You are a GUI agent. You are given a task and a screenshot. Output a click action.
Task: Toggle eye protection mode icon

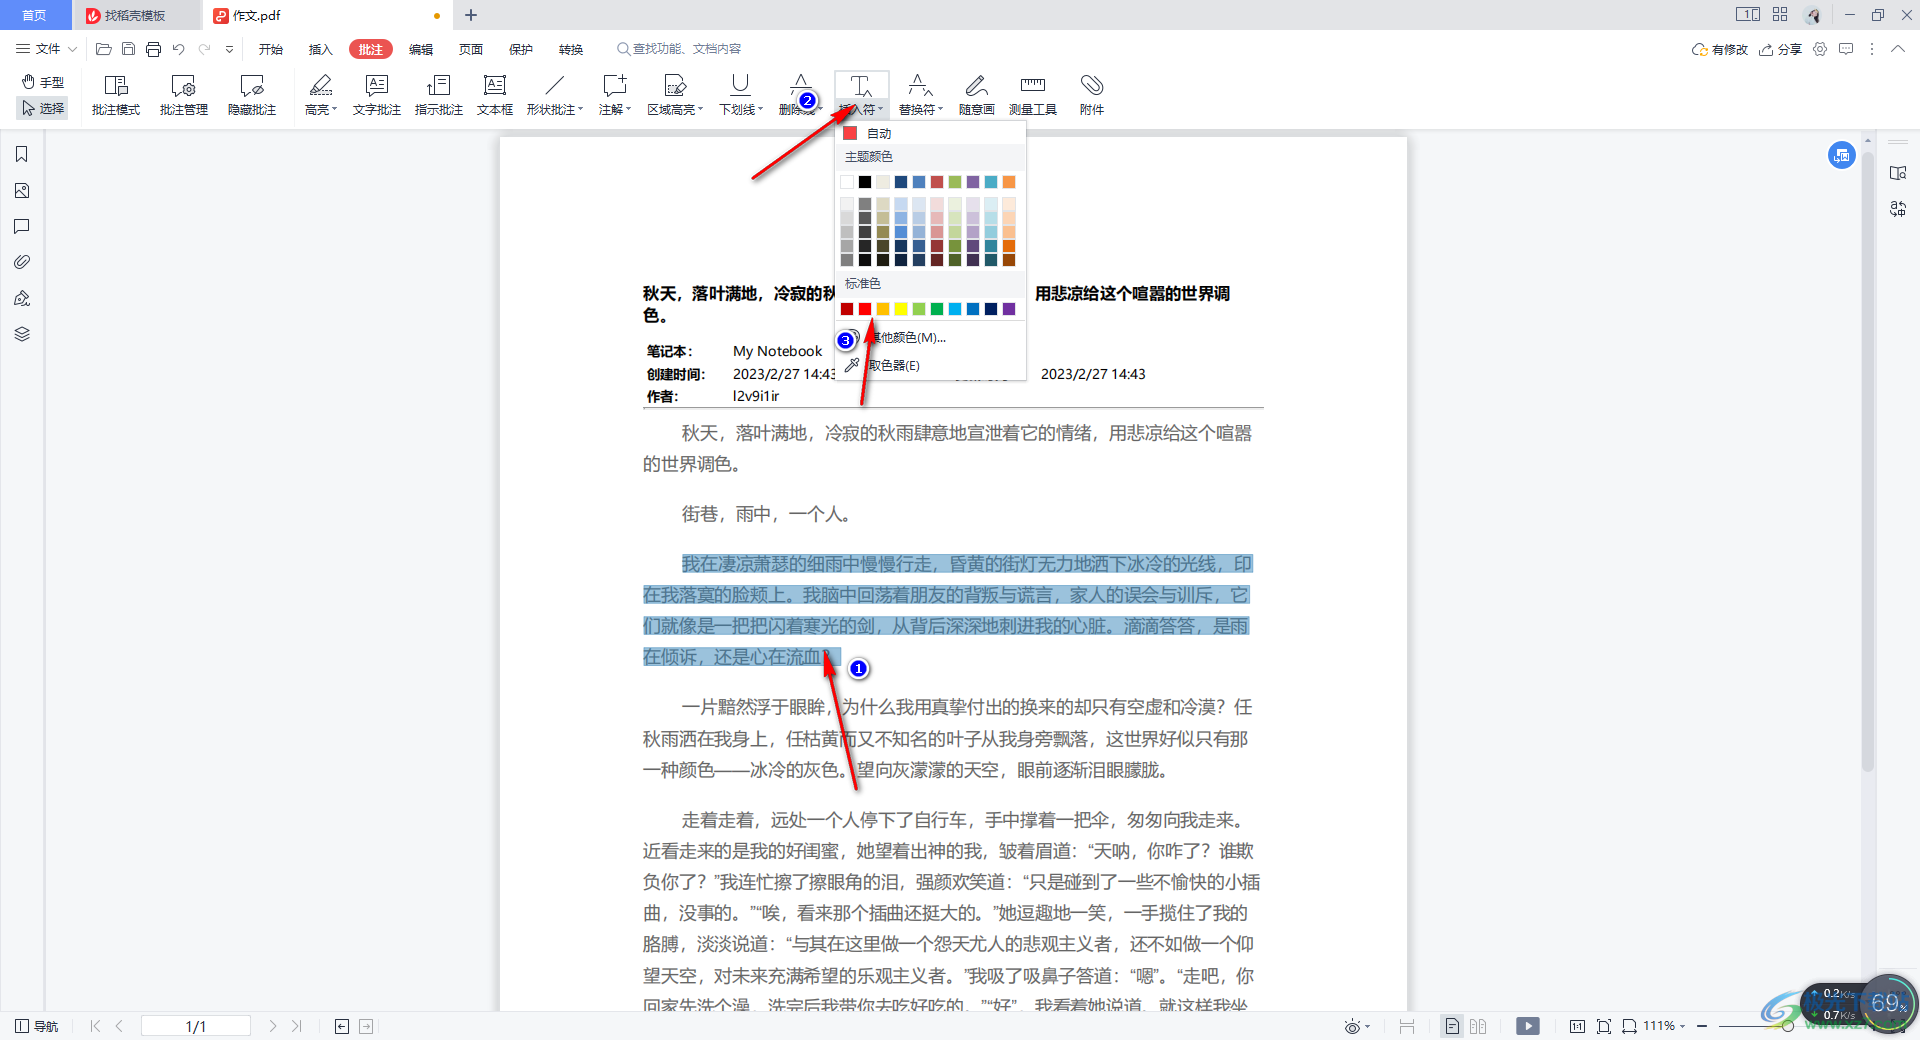pyautogui.click(x=1352, y=1026)
